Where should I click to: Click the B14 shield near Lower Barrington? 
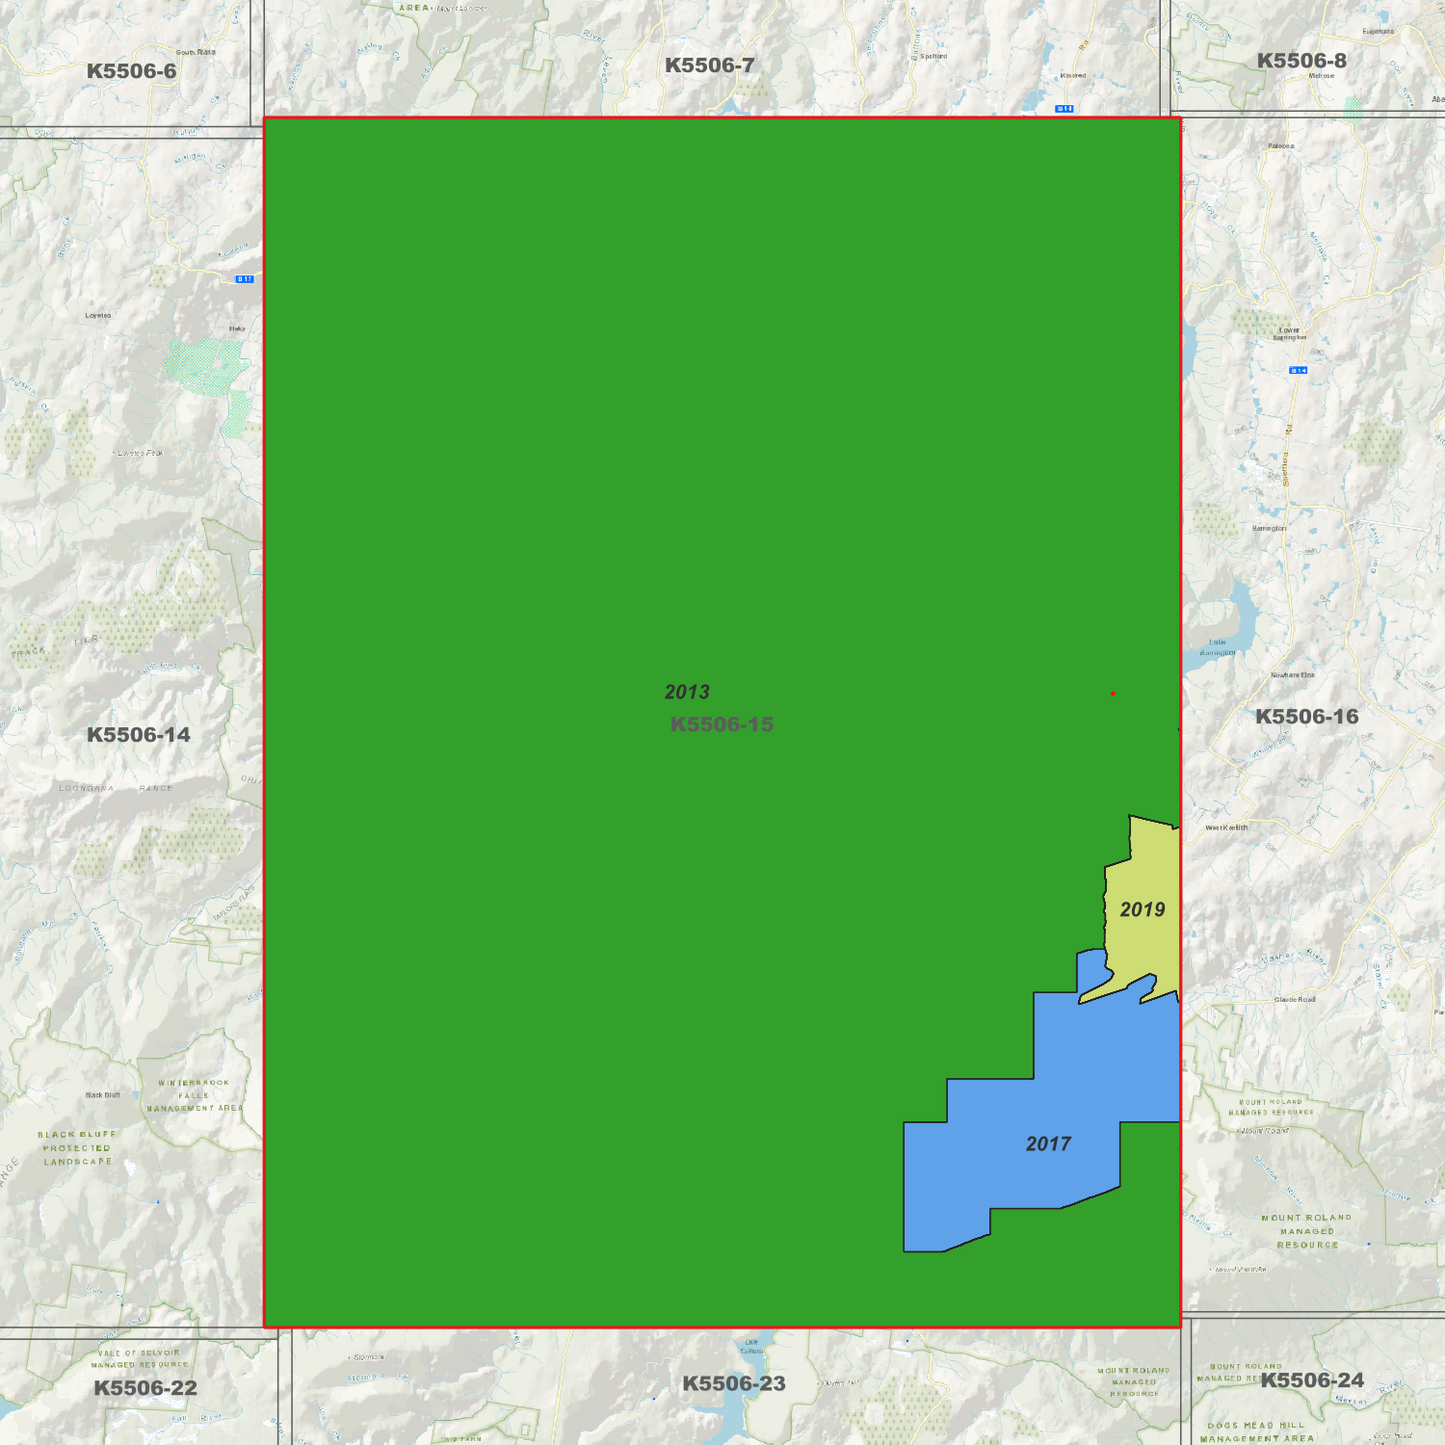1298,370
